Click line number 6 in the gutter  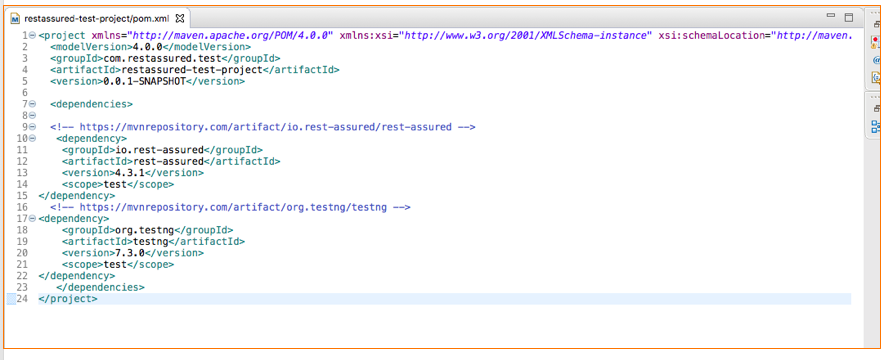click(x=25, y=92)
